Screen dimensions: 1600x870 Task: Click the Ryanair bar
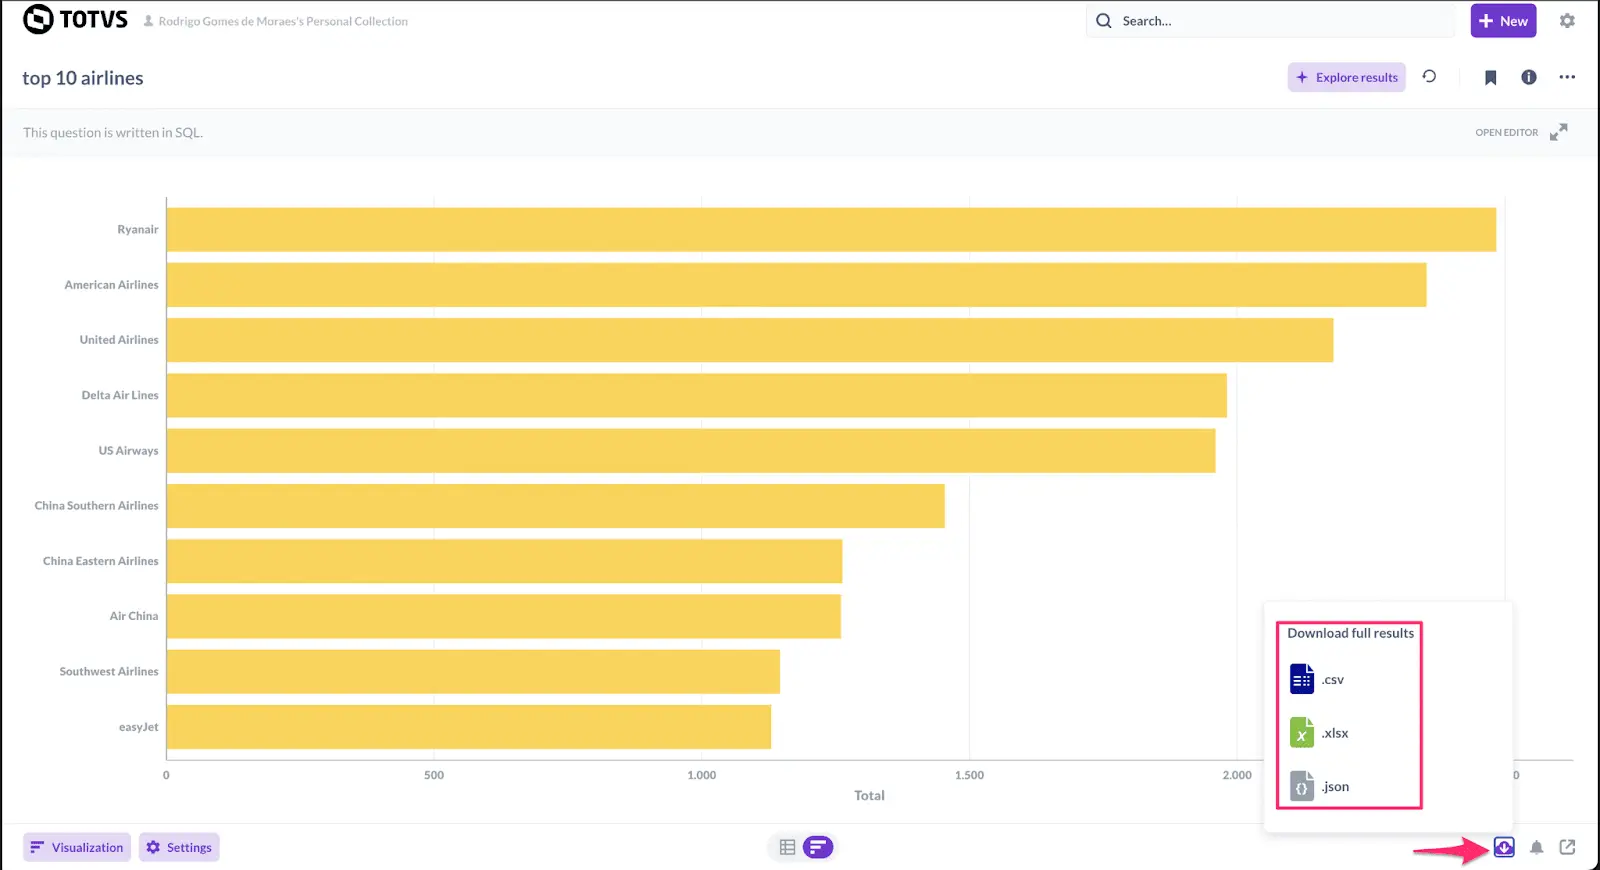[x=831, y=230]
